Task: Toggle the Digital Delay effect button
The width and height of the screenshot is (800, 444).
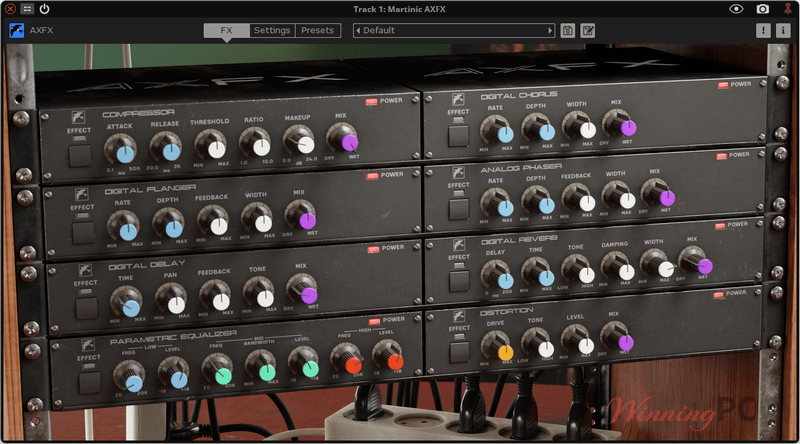Action: tap(86, 308)
